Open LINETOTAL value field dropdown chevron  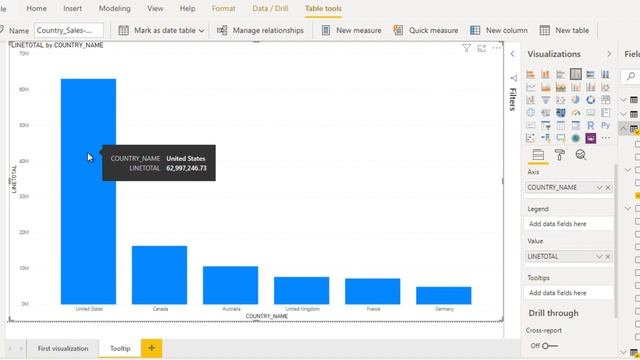(x=599, y=256)
